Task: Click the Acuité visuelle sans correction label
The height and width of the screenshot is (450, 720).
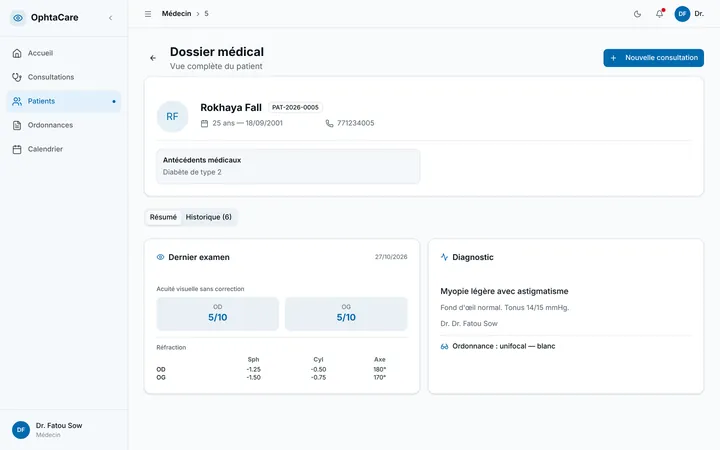Action: [200, 289]
